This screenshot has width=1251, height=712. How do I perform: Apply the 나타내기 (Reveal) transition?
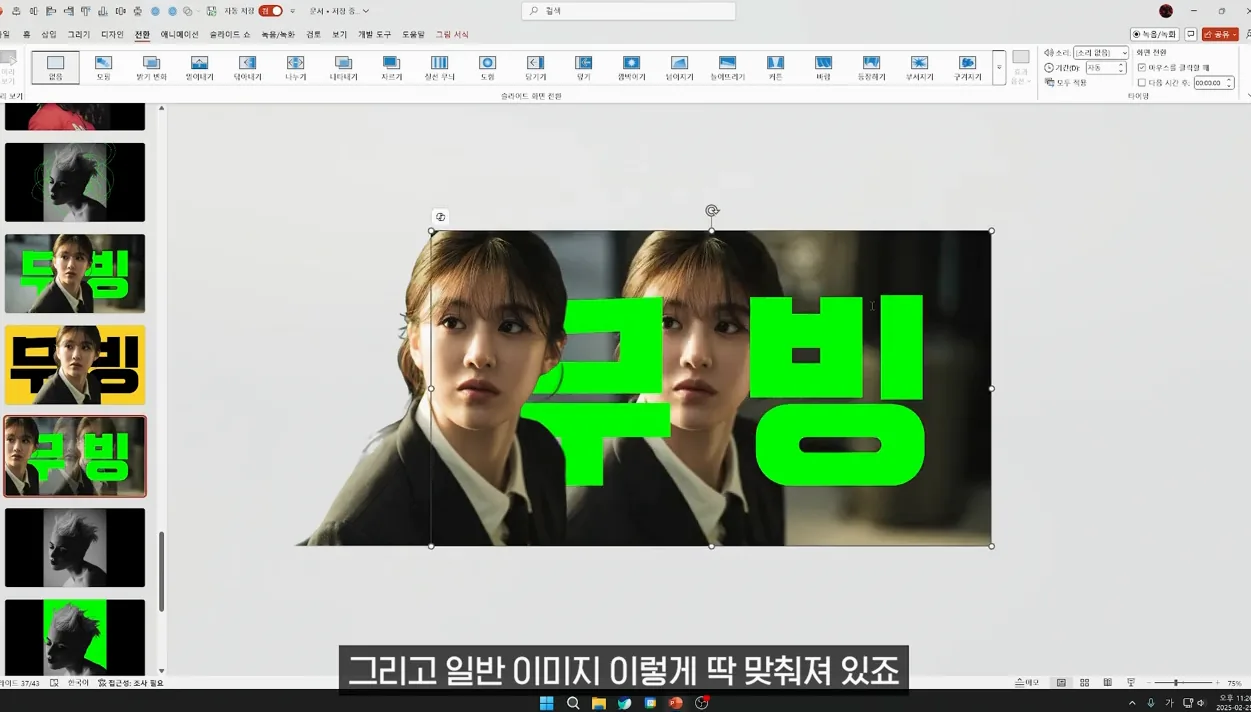tap(343, 67)
